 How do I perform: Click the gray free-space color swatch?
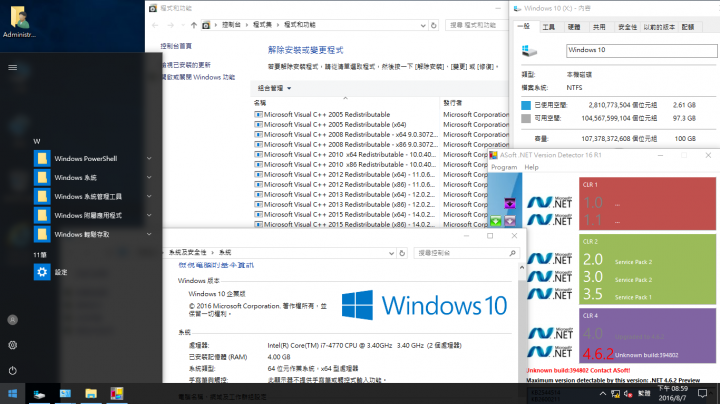point(526,118)
